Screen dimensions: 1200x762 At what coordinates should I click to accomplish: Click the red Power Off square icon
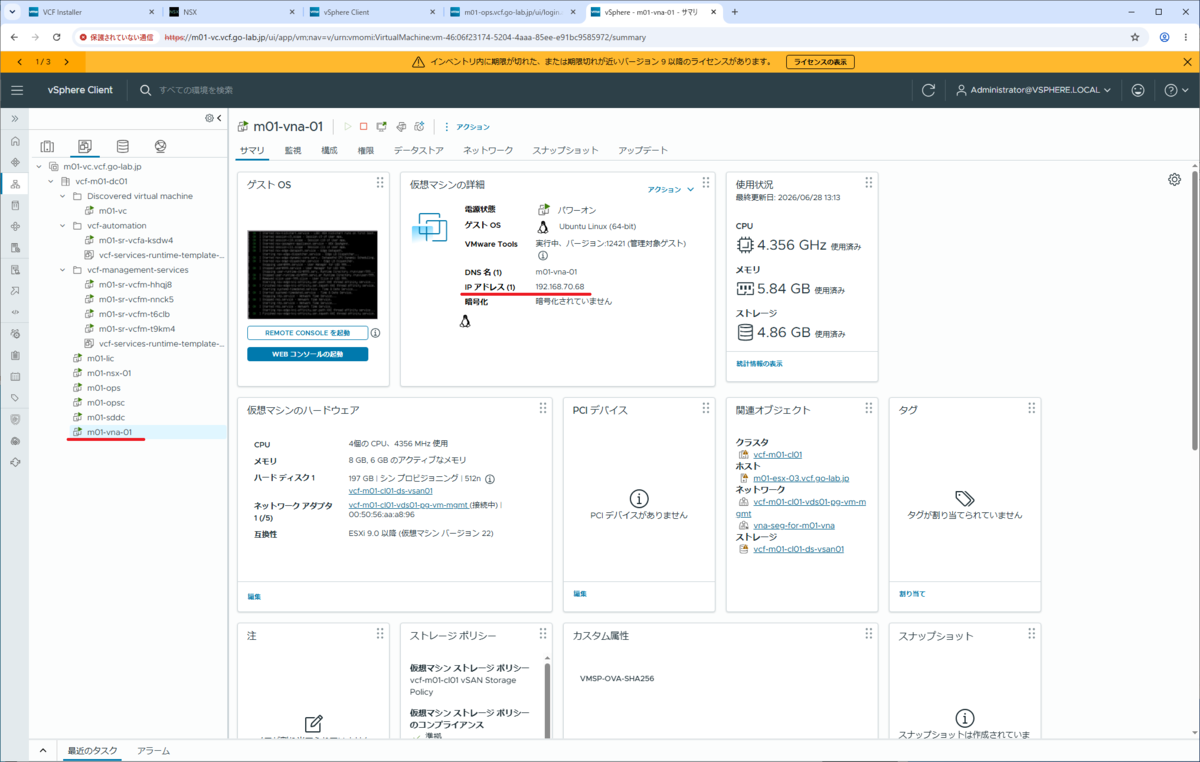364,127
